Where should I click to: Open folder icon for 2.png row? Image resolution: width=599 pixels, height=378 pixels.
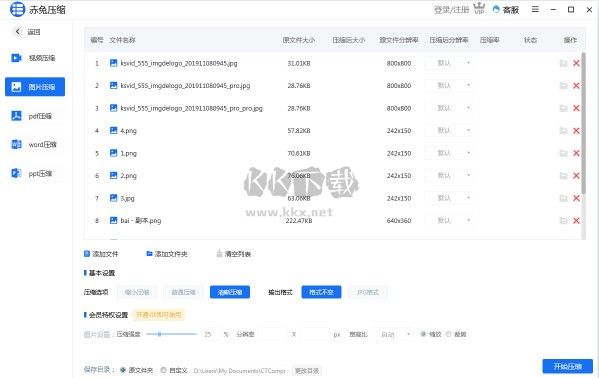click(x=563, y=176)
